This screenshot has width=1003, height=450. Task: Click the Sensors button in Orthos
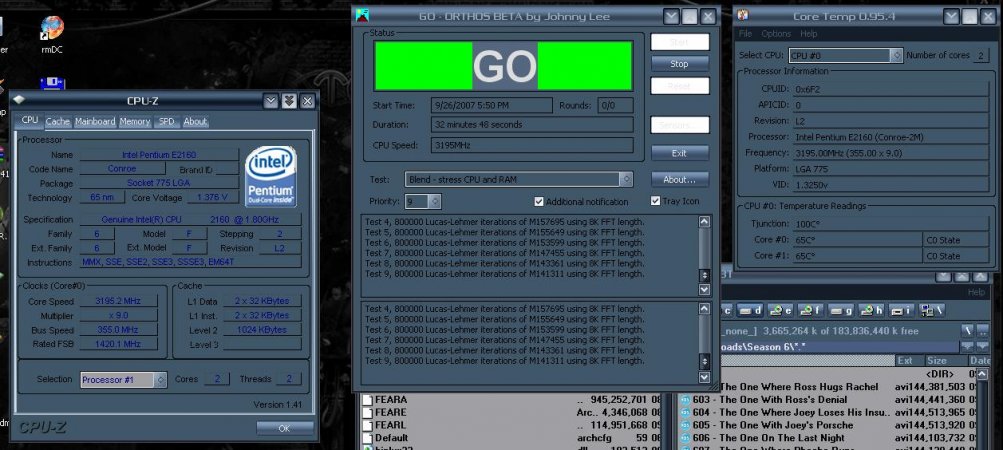point(679,125)
